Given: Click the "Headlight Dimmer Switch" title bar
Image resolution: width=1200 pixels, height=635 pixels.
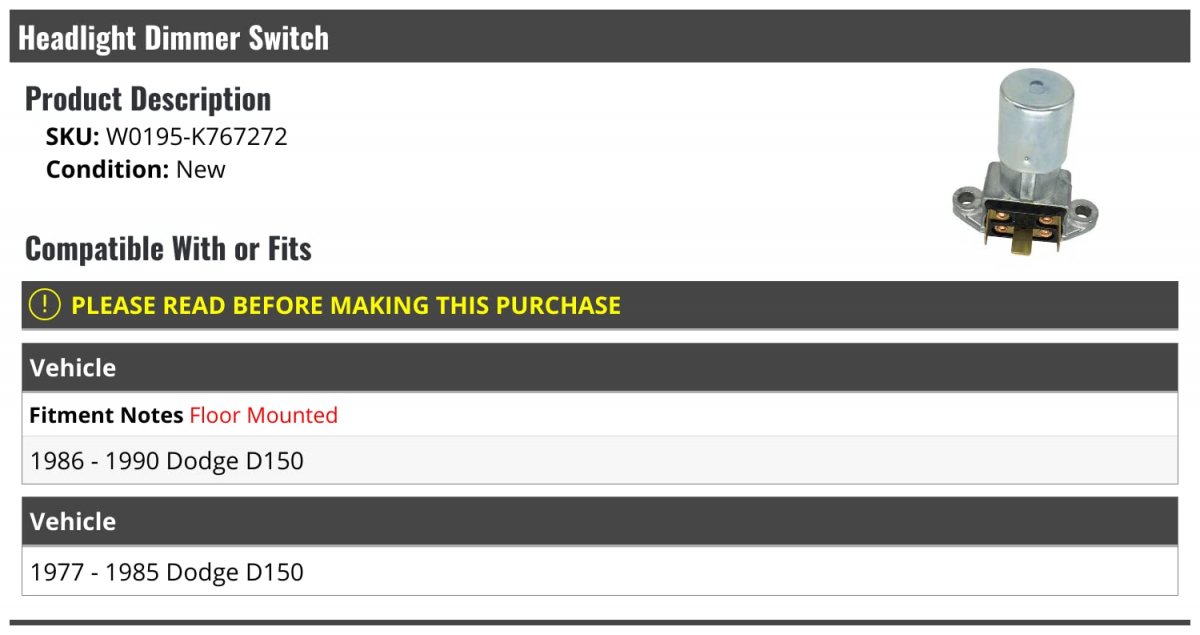Looking at the screenshot, I should click(174, 38).
